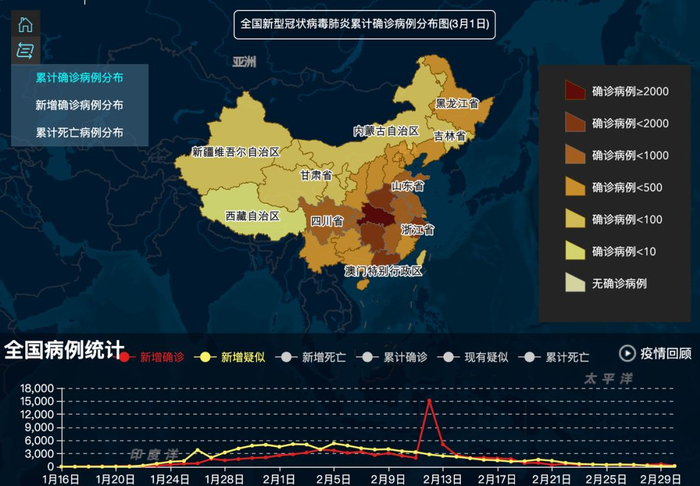Click the 15,000 y-axis label
Screen dimensions: 700x486
coord(37,401)
